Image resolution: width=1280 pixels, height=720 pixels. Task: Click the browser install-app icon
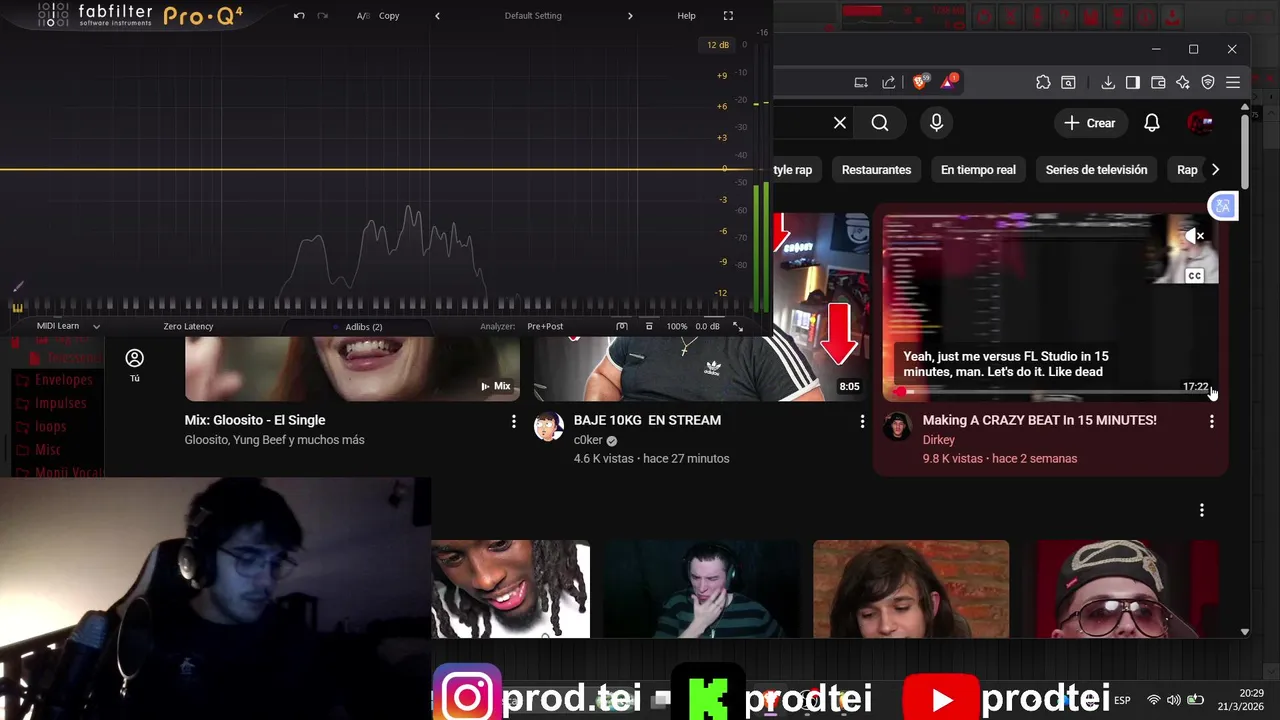[861, 83]
